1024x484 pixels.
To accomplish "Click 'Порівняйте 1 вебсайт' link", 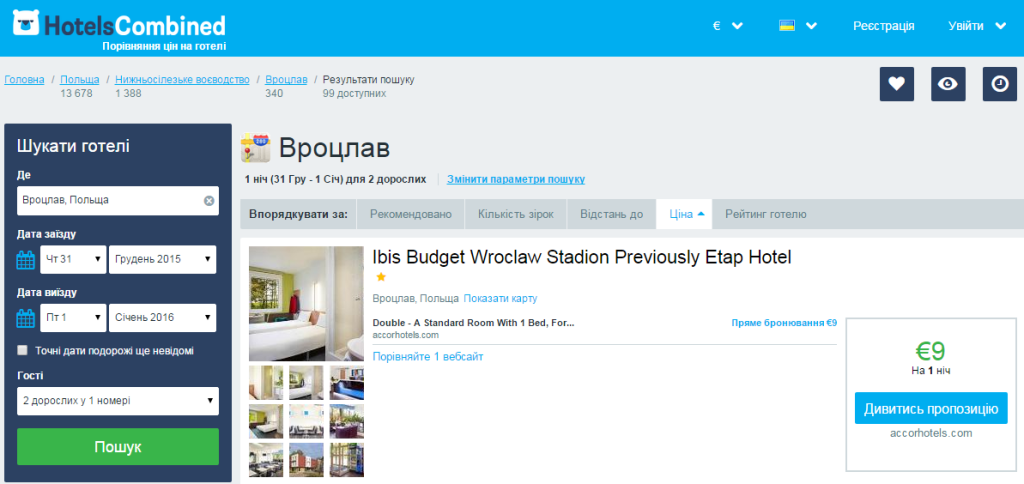I will tap(428, 357).
